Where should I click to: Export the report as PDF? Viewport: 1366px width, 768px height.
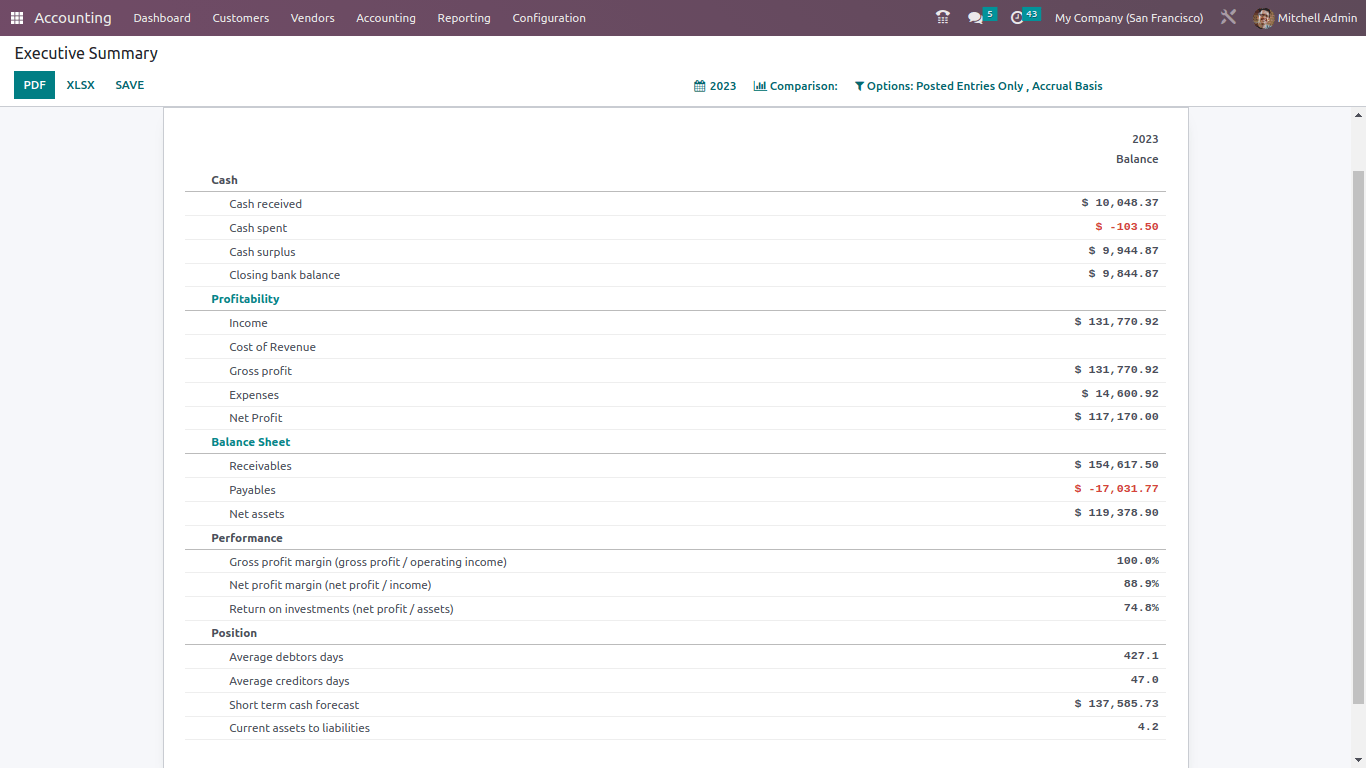tap(33, 85)
